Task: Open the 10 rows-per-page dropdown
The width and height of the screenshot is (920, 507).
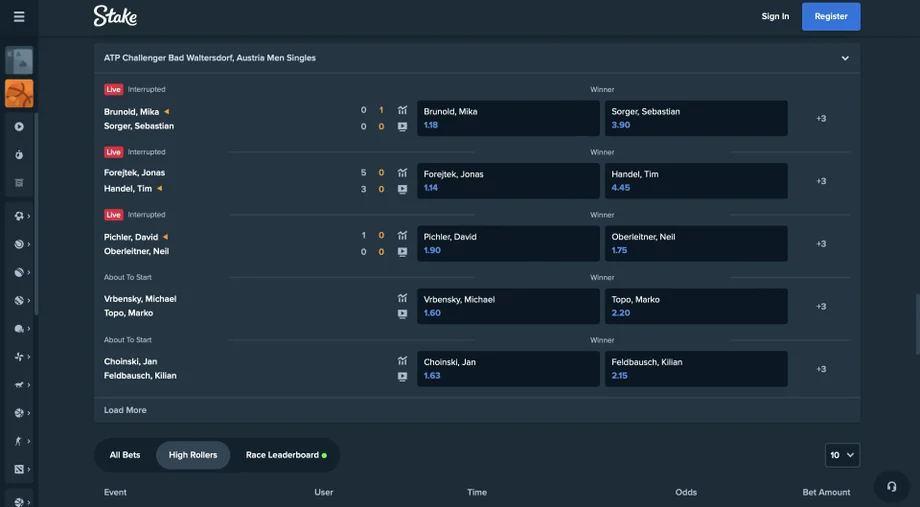Action: pos(842,455)
